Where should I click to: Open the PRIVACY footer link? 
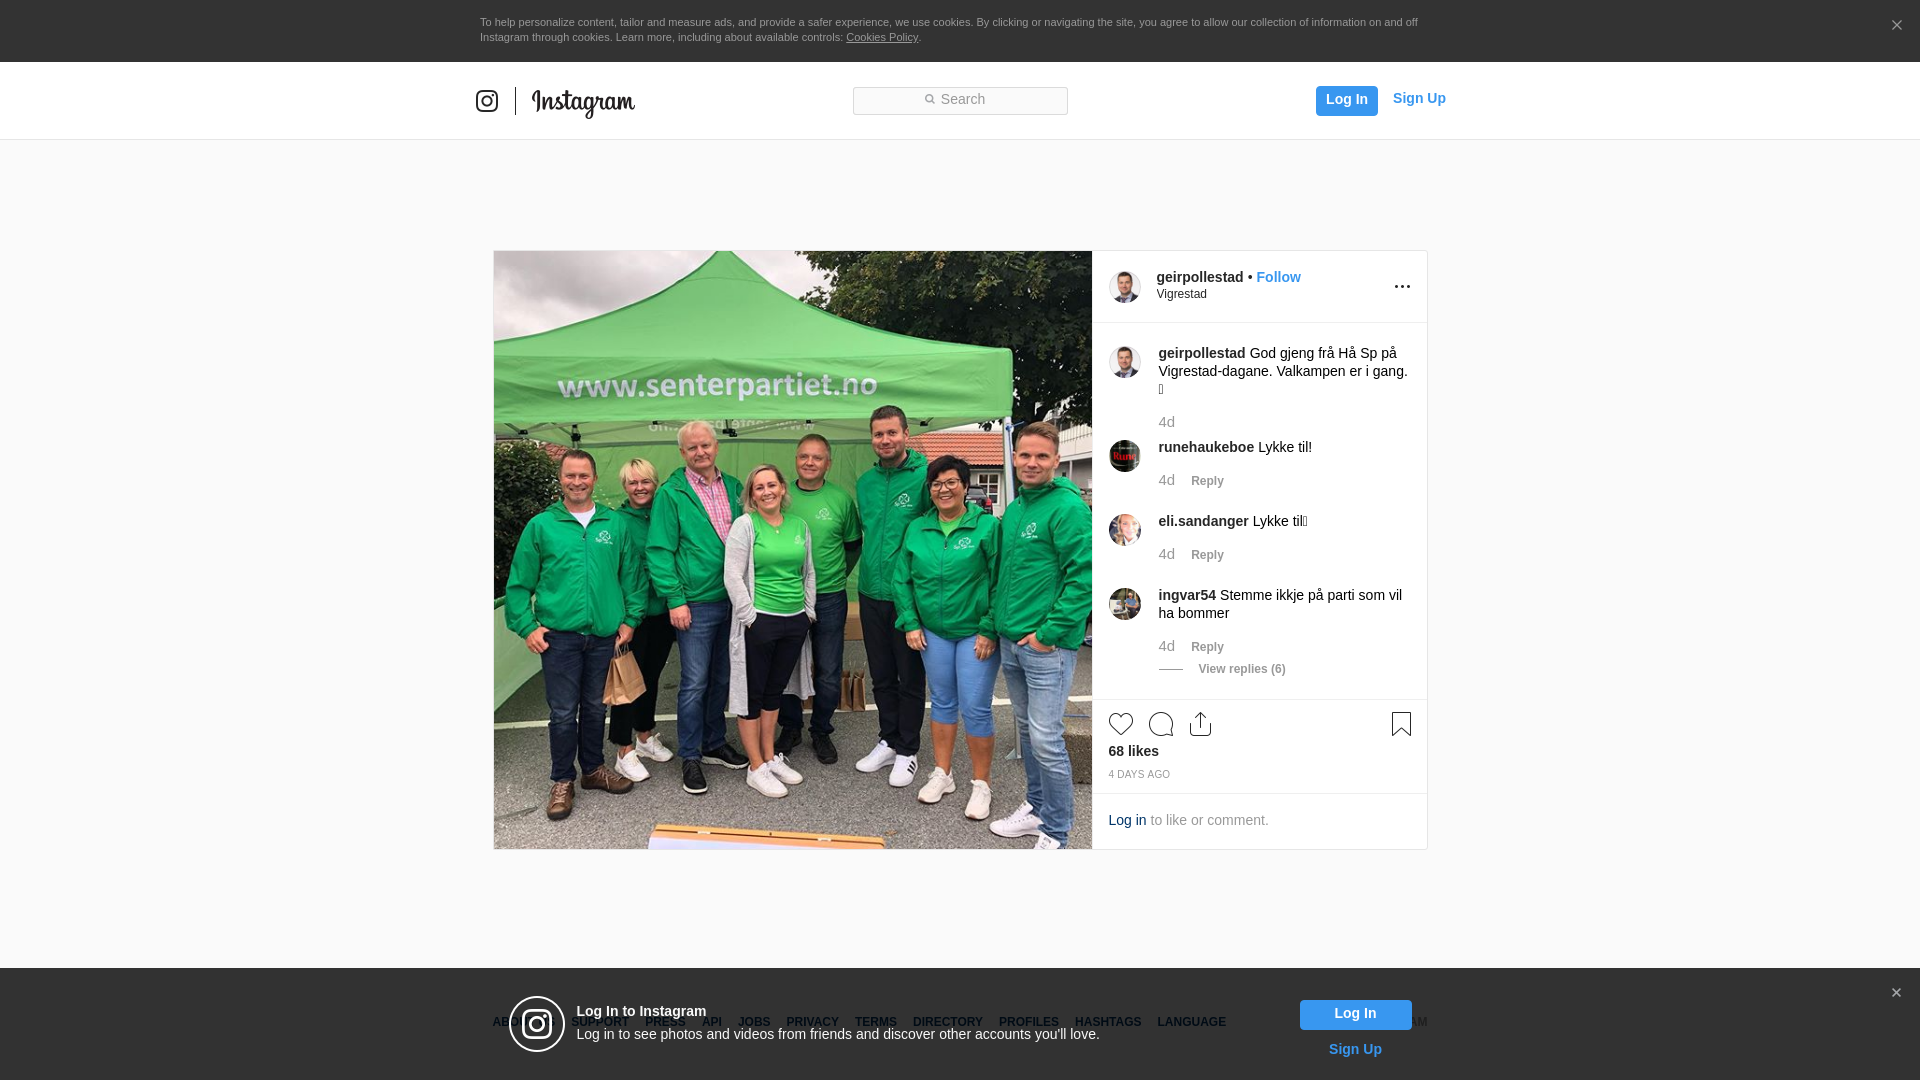tap(812, 1022)
